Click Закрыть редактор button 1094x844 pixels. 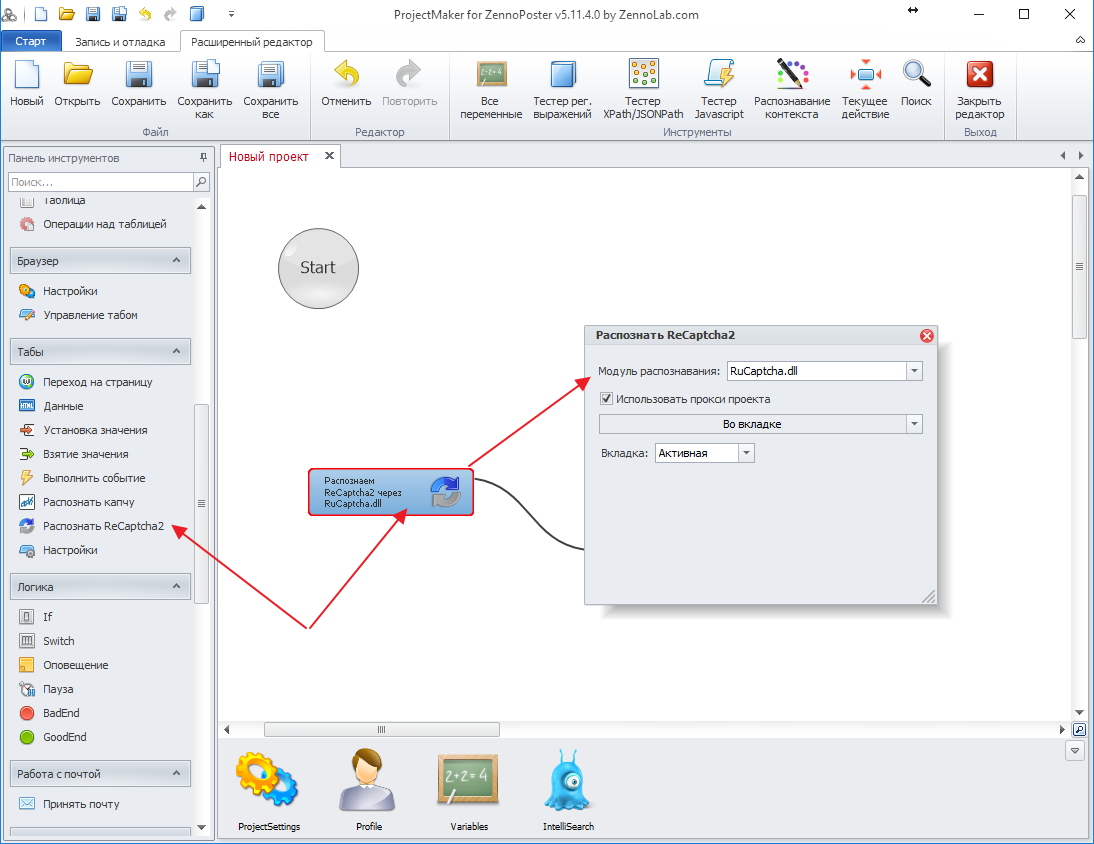pyautogui.click(x=979, y=88)
